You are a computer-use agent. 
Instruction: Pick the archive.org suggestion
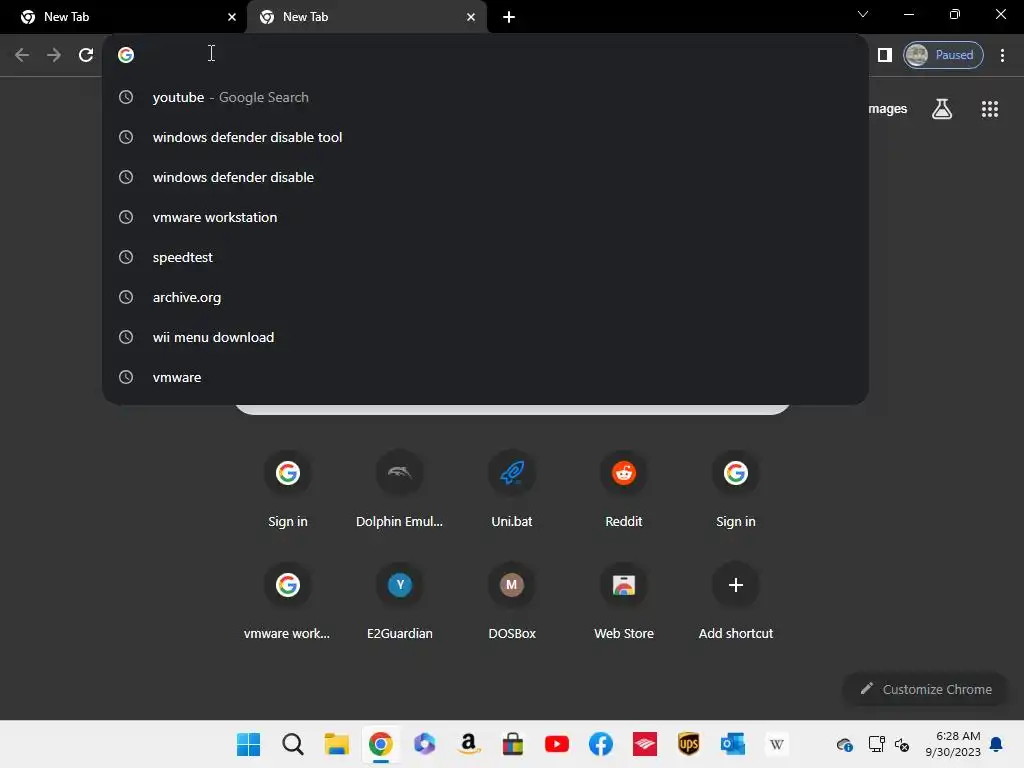point(485,297)
